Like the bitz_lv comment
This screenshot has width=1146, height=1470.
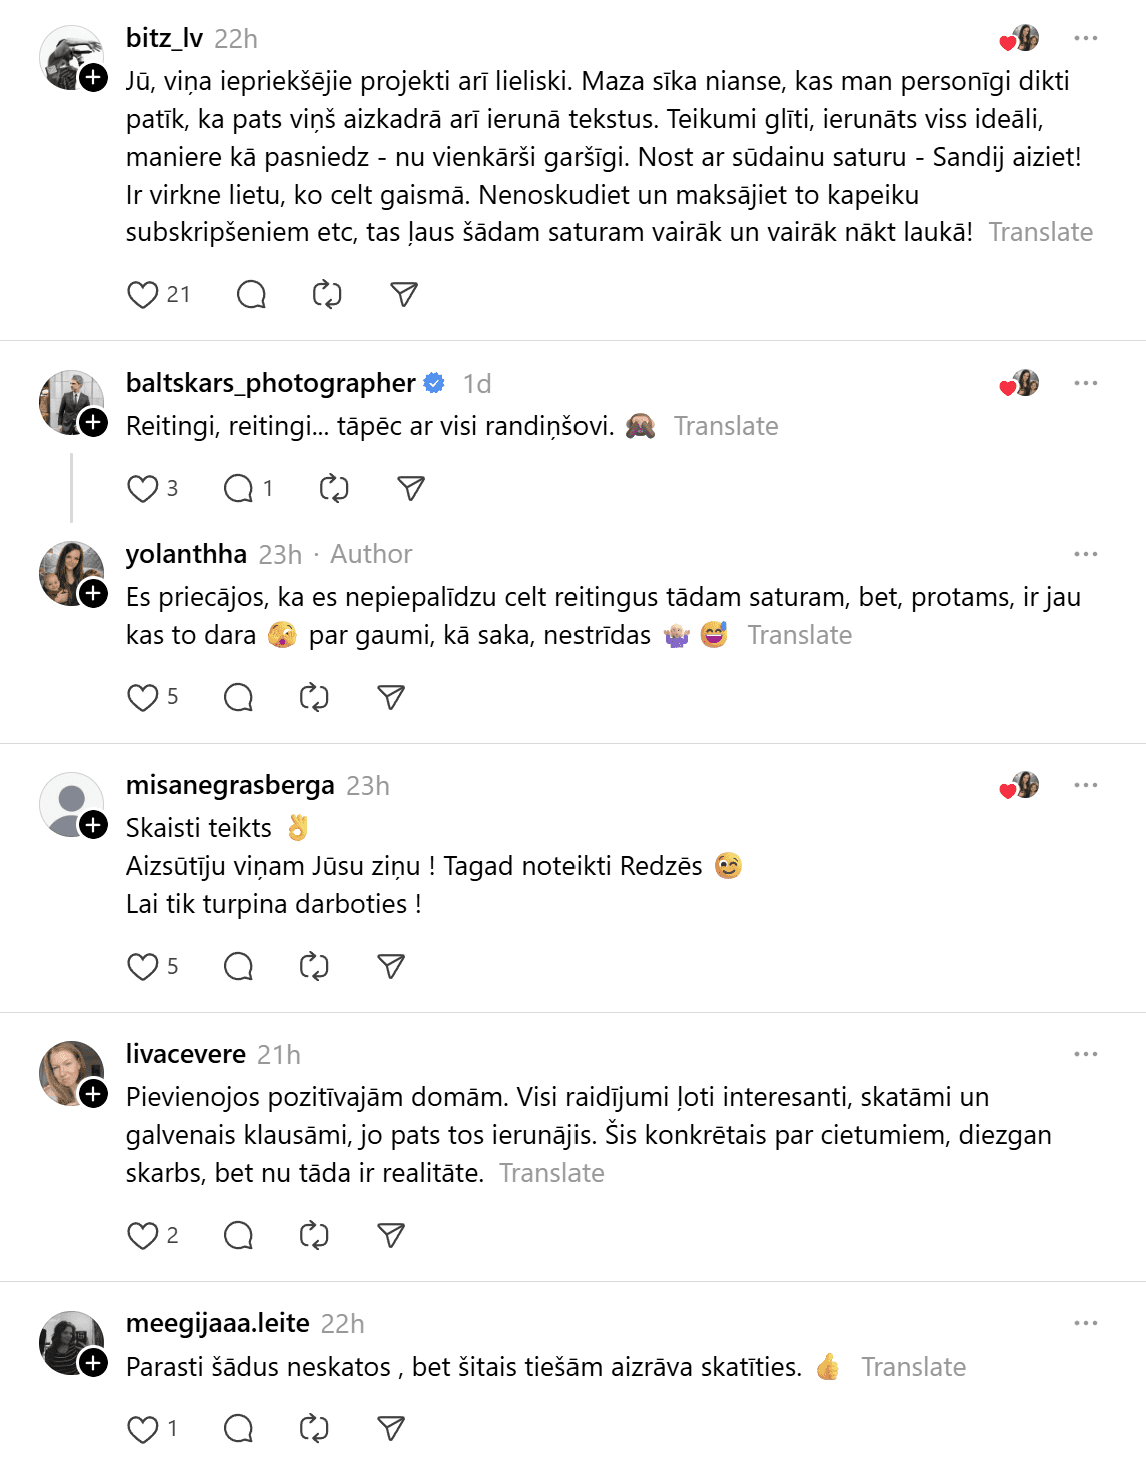143,295
